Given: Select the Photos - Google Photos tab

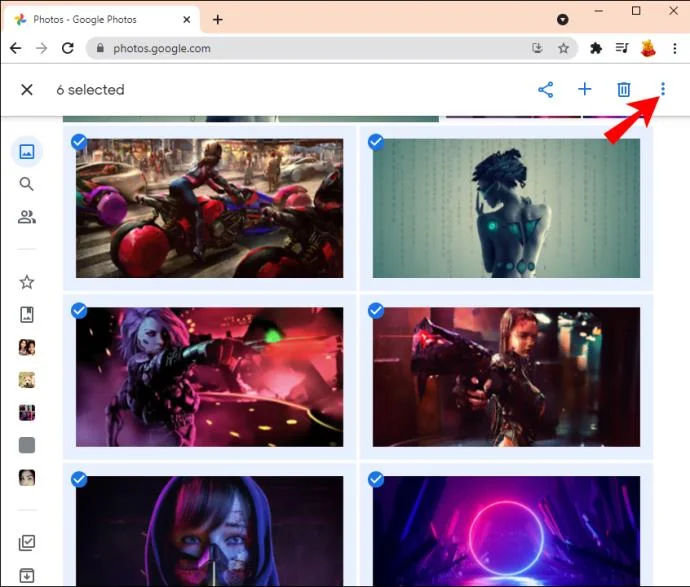Looking at the screenshot, I should [x=102, y=19].
